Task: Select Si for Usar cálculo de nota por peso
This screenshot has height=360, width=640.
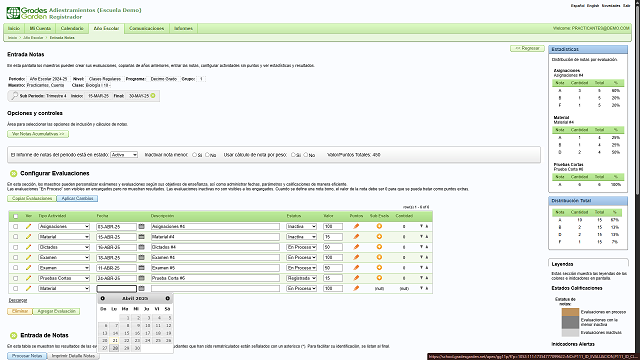Action: [293, 155]
